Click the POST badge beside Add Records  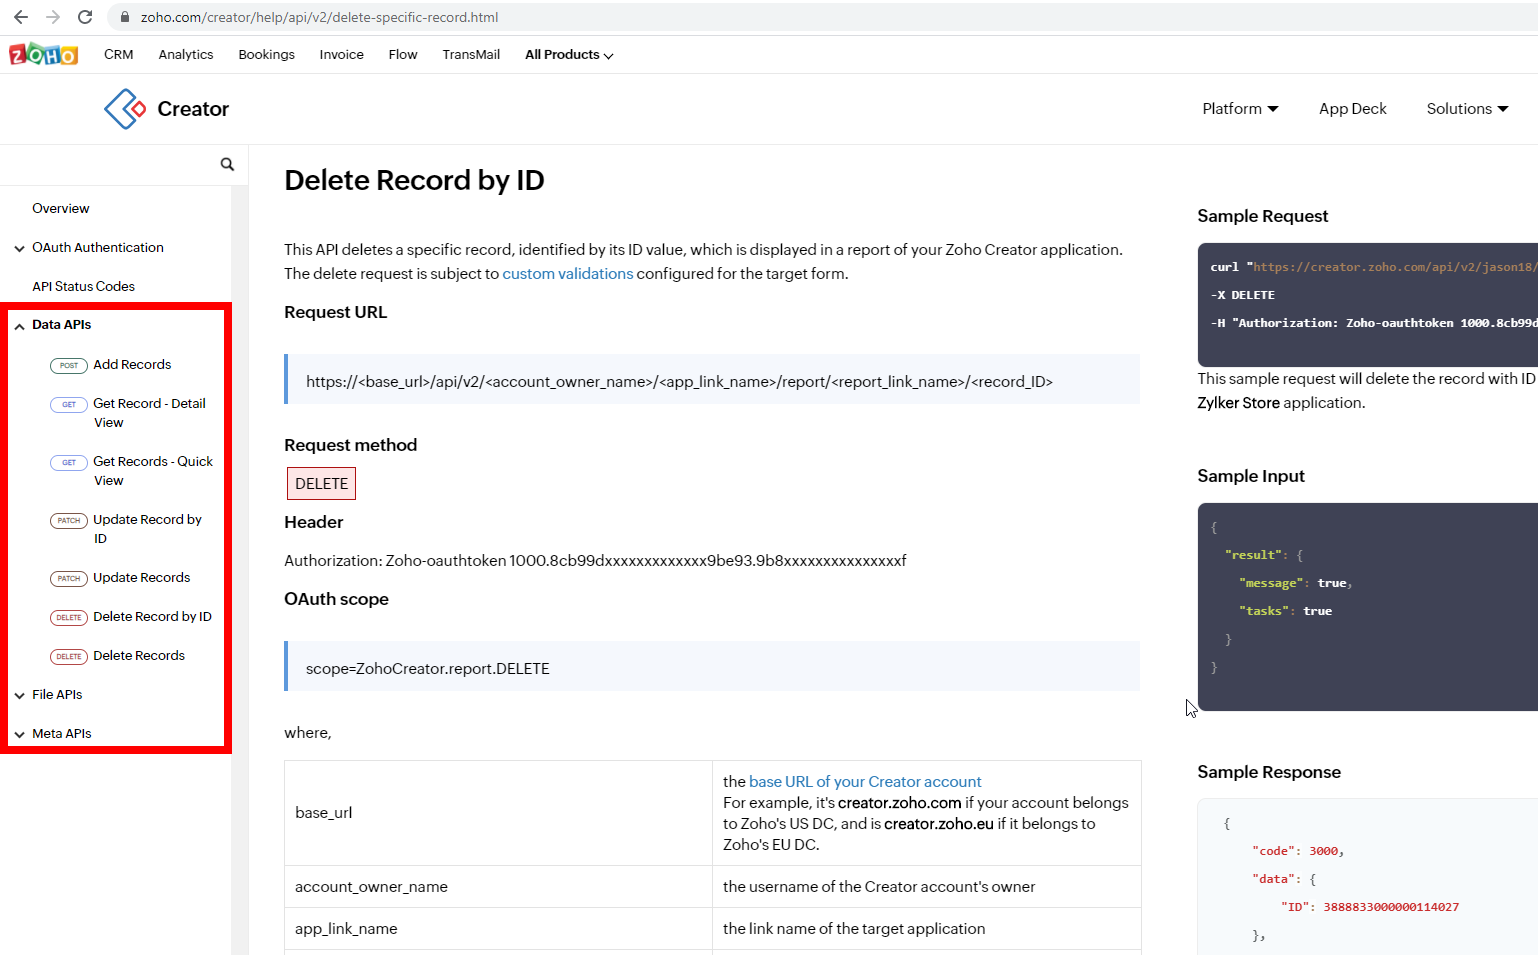coord(68,366)
